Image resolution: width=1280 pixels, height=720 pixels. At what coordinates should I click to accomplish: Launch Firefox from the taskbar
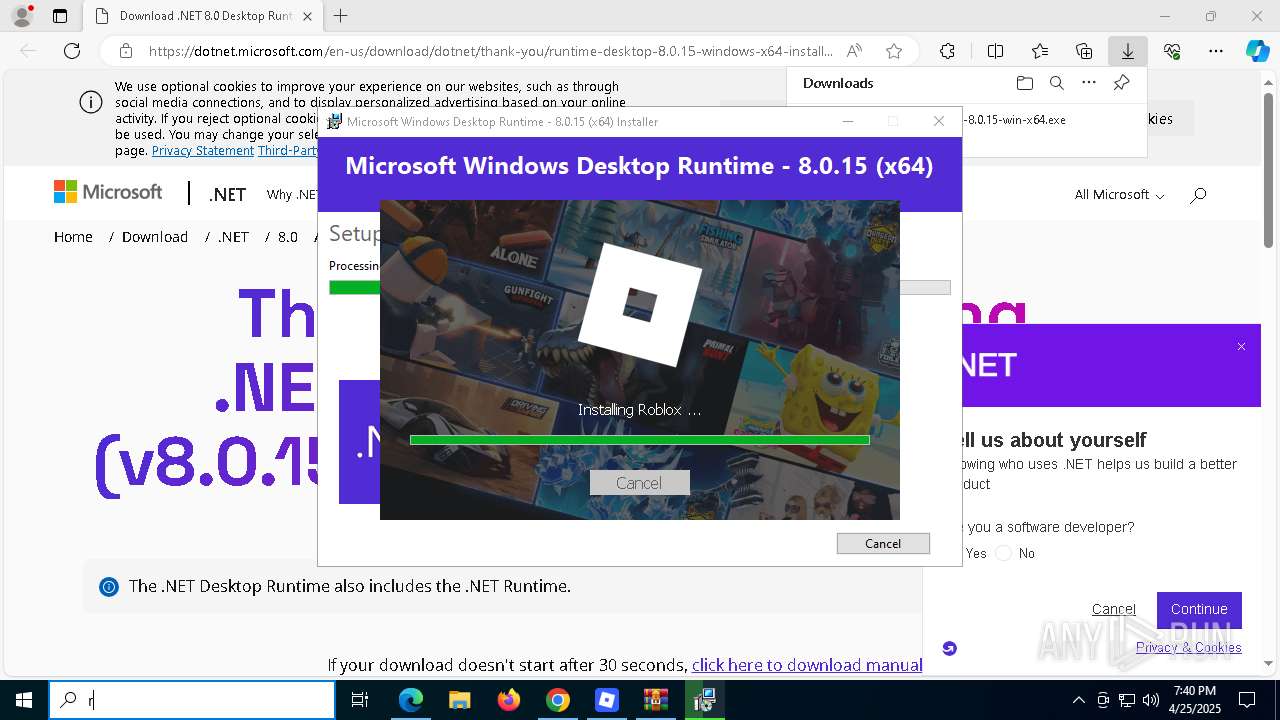[508, 700]
